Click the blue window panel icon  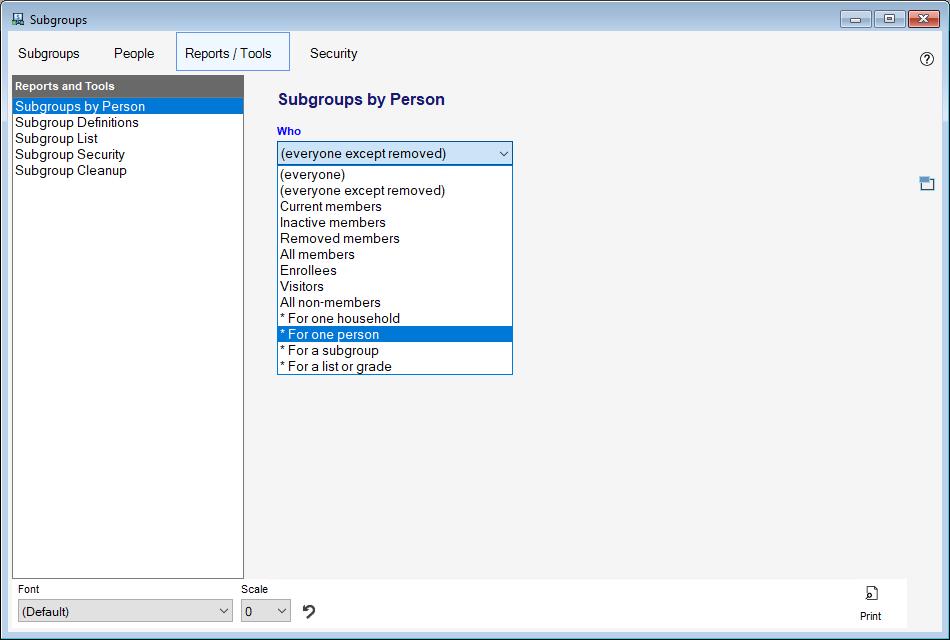(926, 183)
